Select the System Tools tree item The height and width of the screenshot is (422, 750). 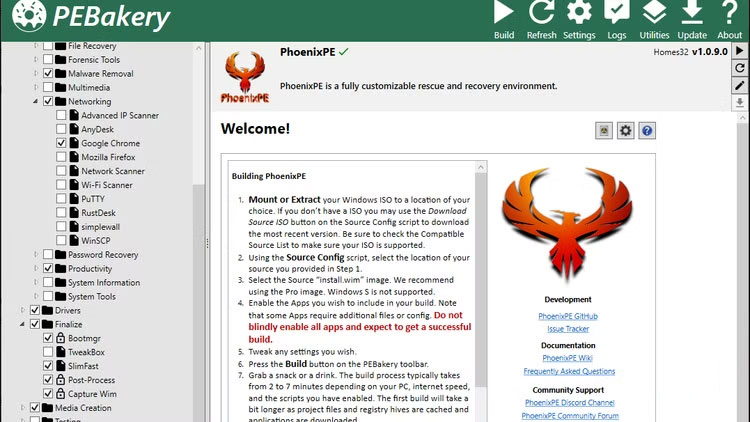[x=92, y=297]
